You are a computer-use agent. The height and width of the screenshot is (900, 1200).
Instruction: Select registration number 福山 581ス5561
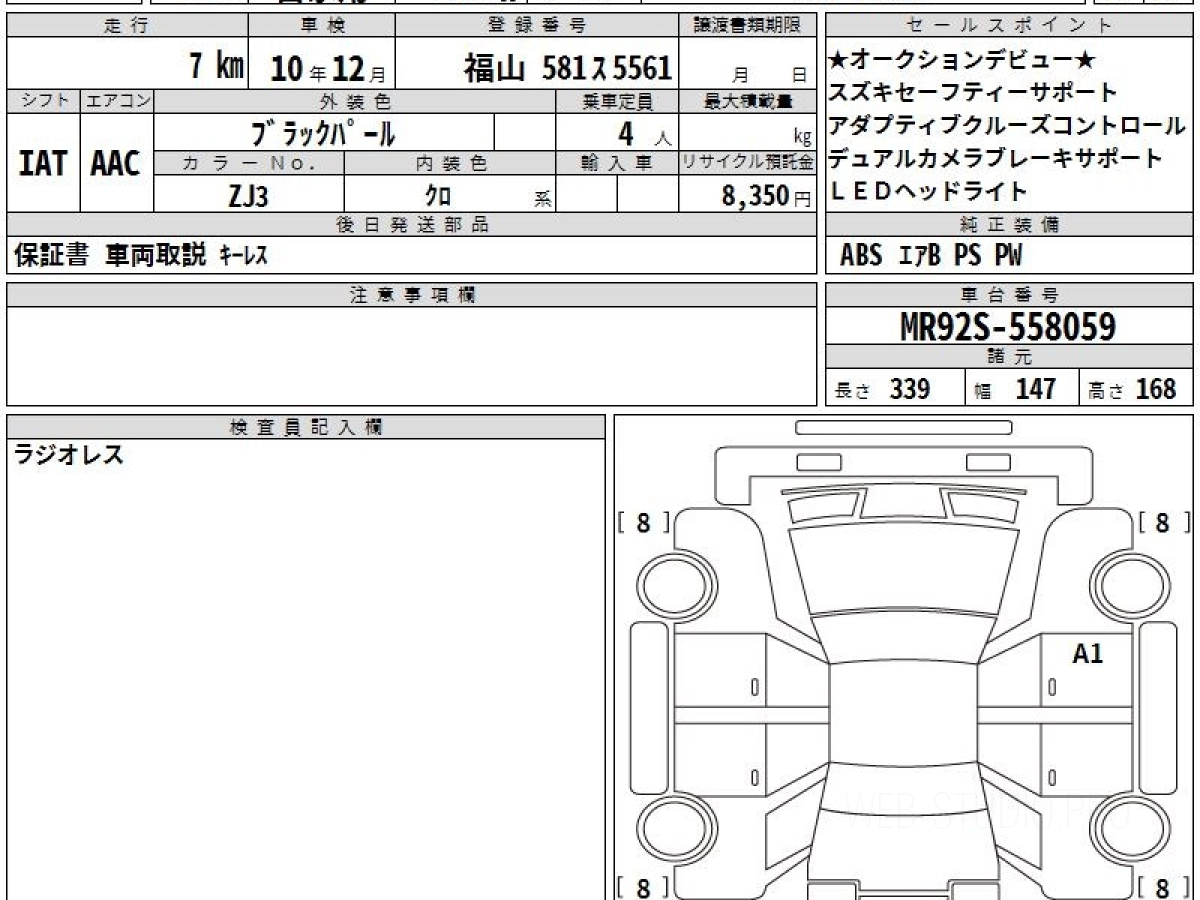pos(567,68)
